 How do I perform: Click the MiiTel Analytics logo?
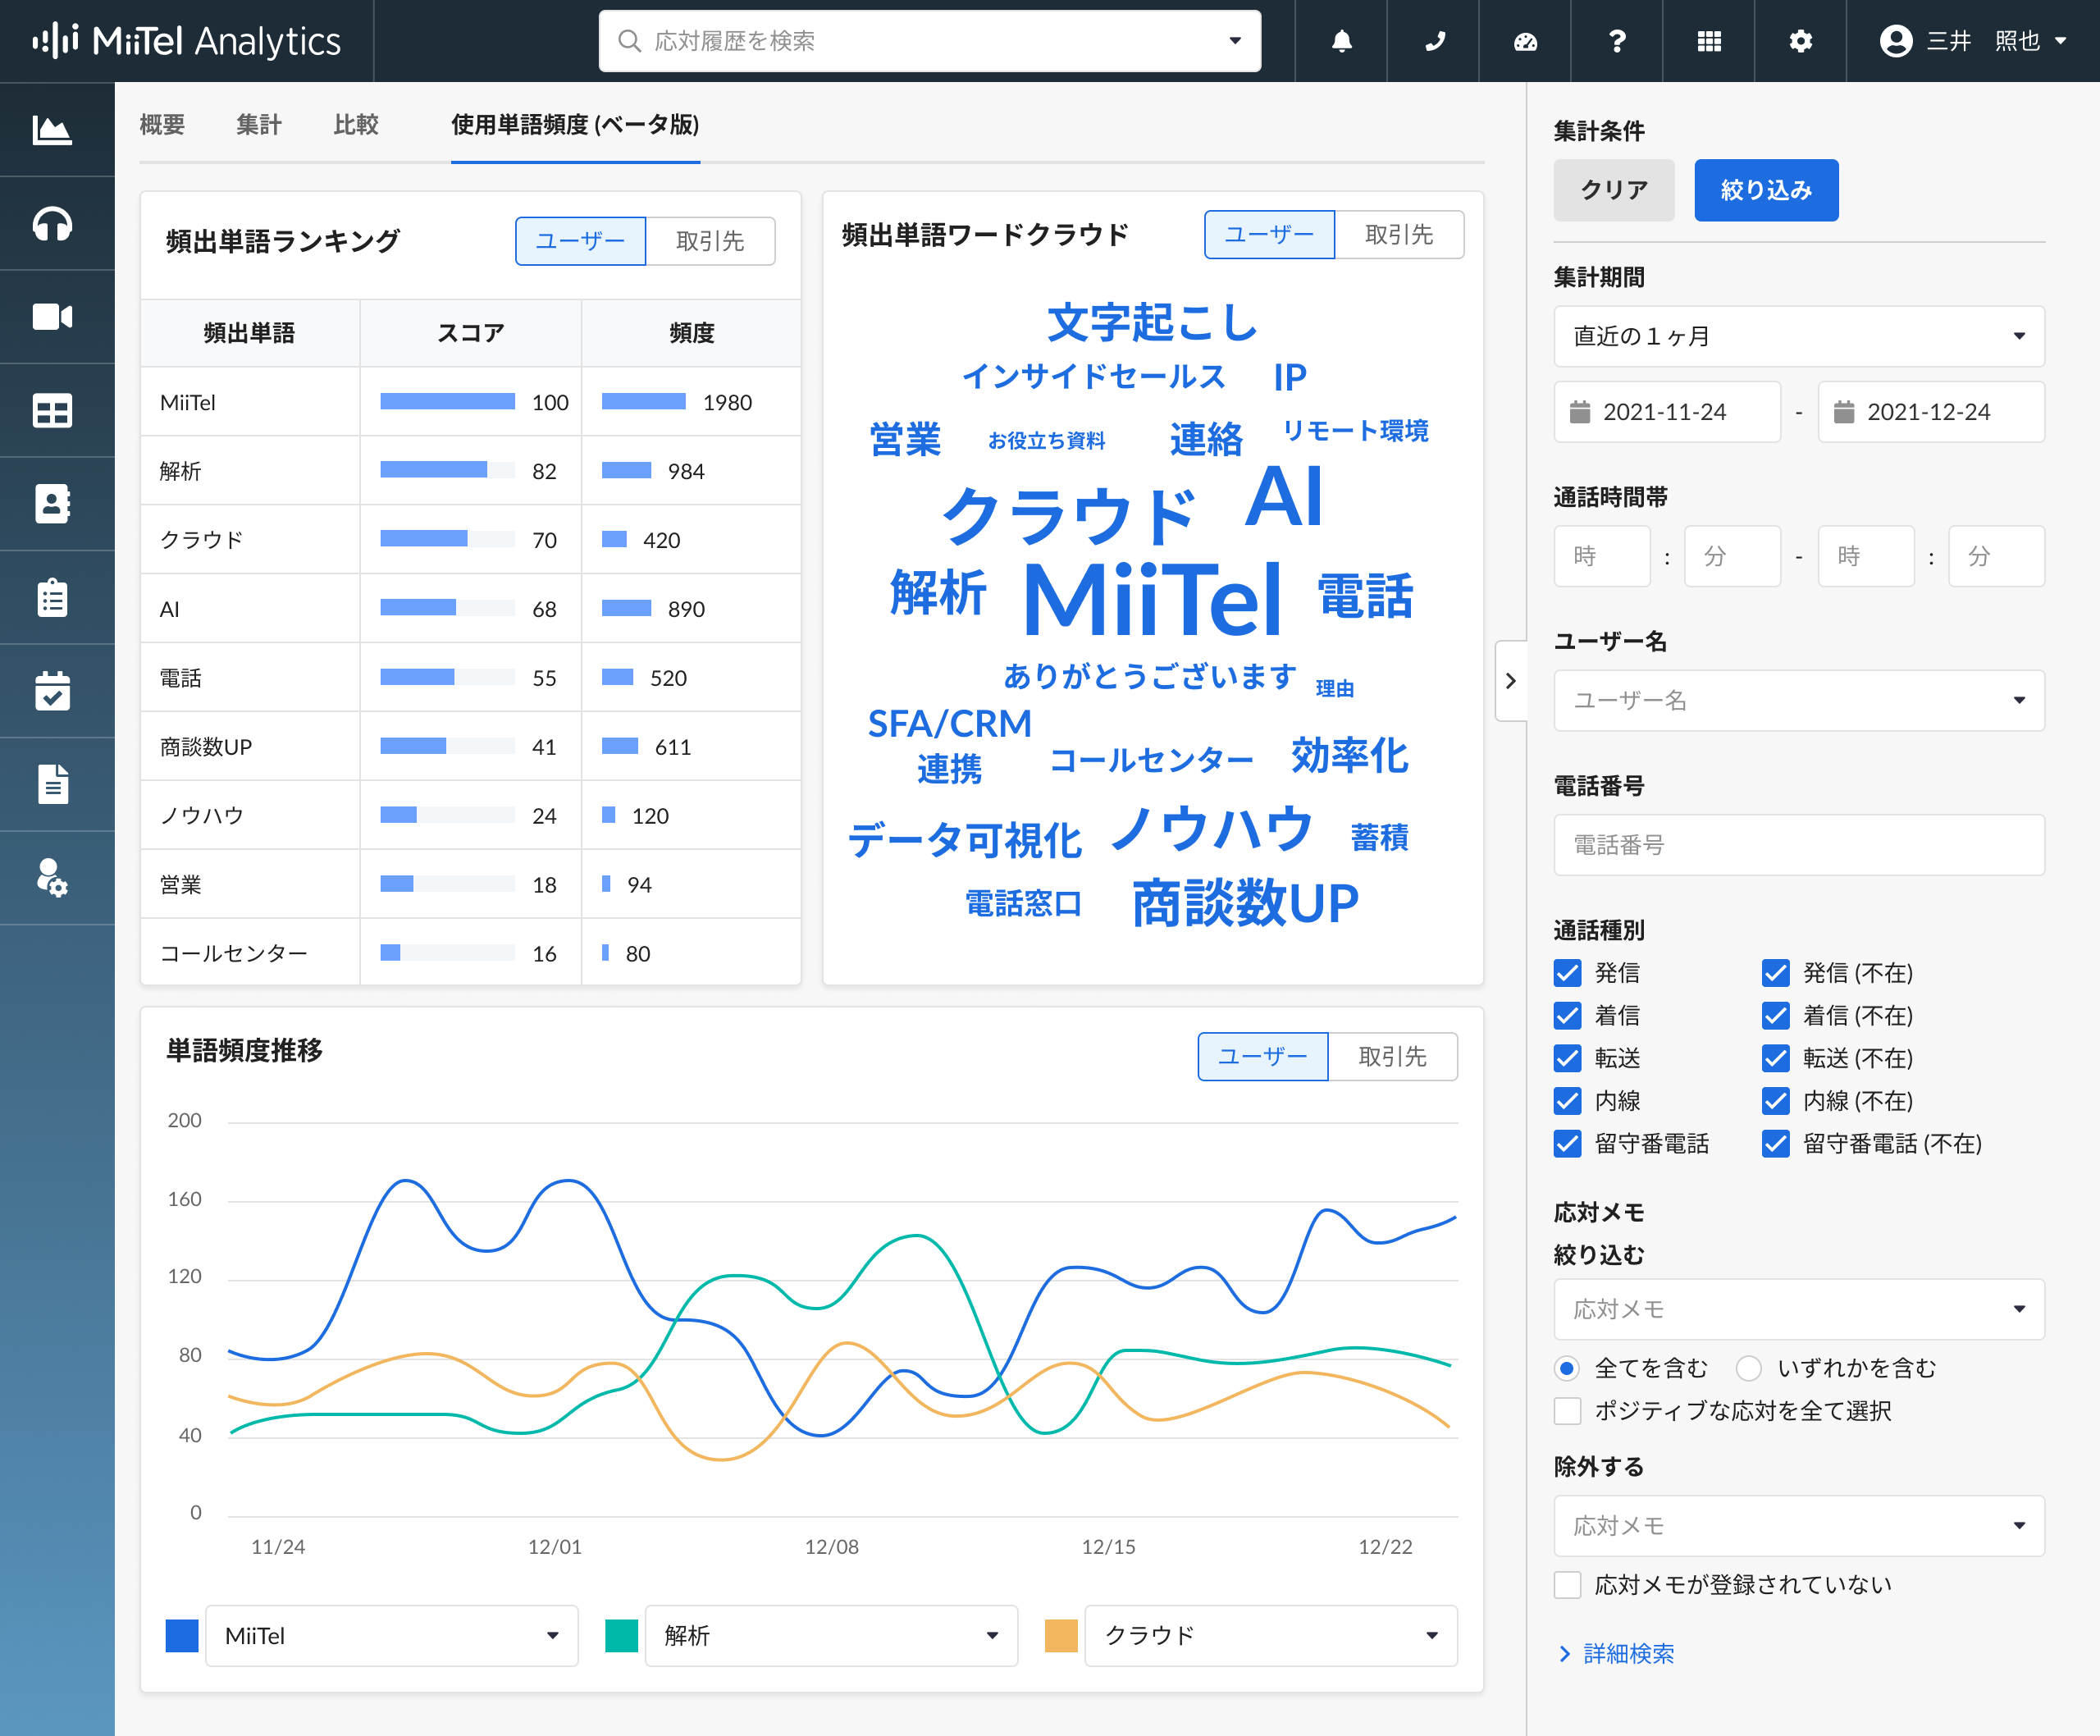[186, 41]
